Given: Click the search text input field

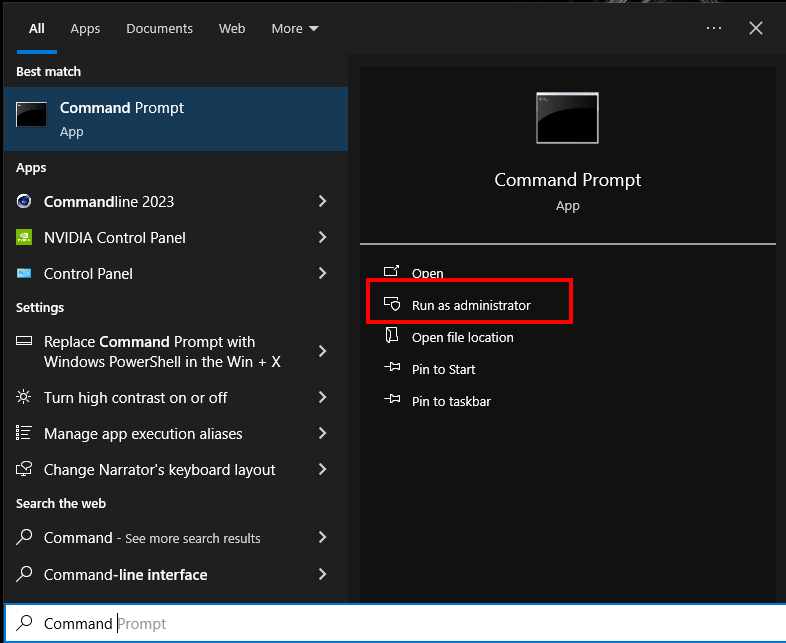Looking at the screenshot, I should [x=400, y=624].
